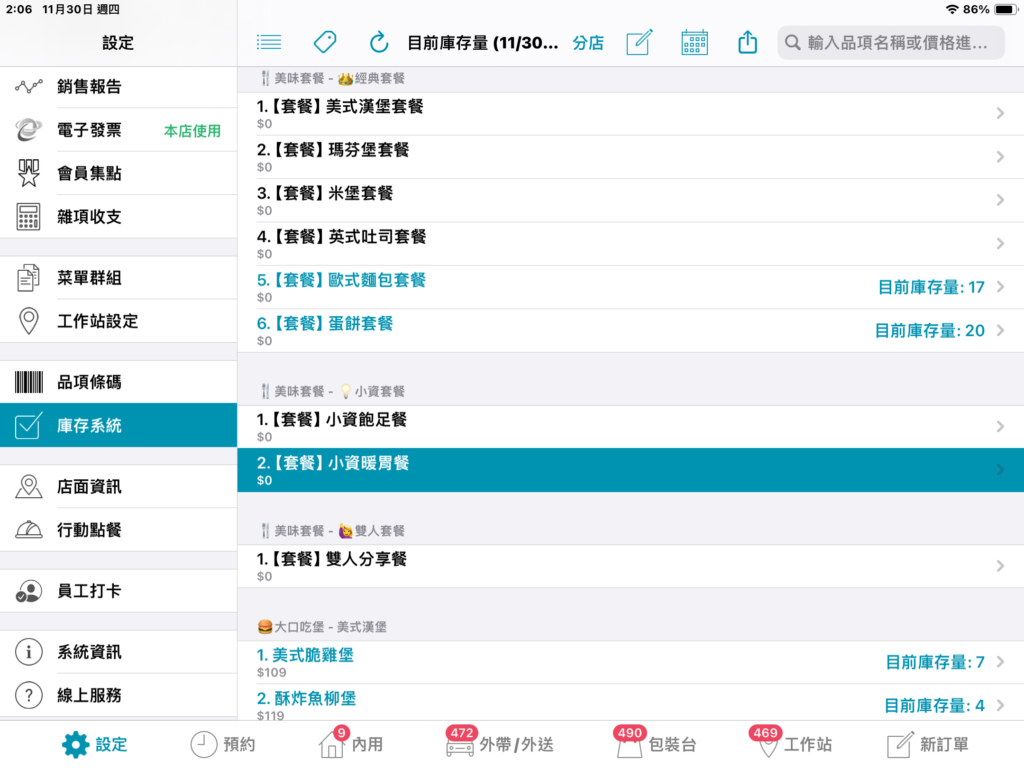Viewport: 1024px width, 768px height.
Task: Open 工作站設定 location pin icon
Action: (29, 321)
